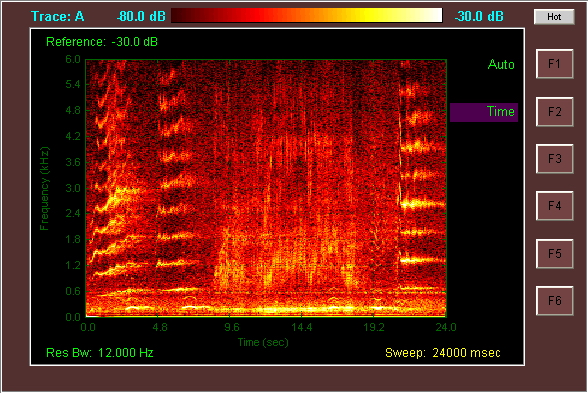Click the Trace: A label

coord(57,16)
